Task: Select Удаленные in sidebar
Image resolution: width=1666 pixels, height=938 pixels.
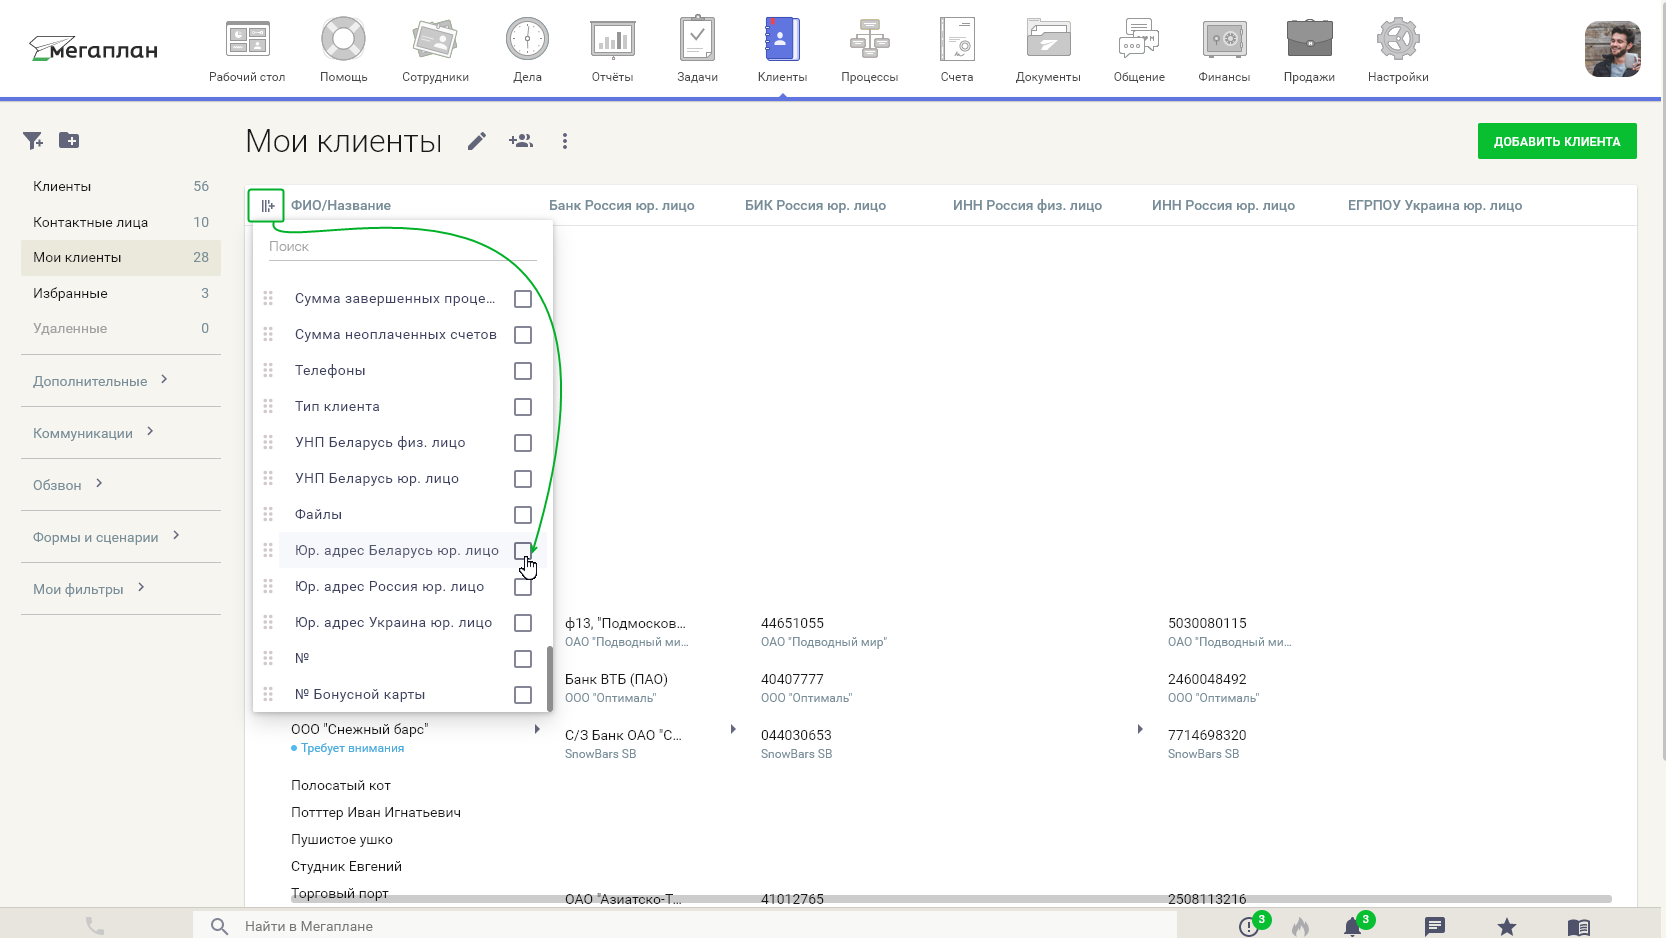Action: tap(121, 328)
